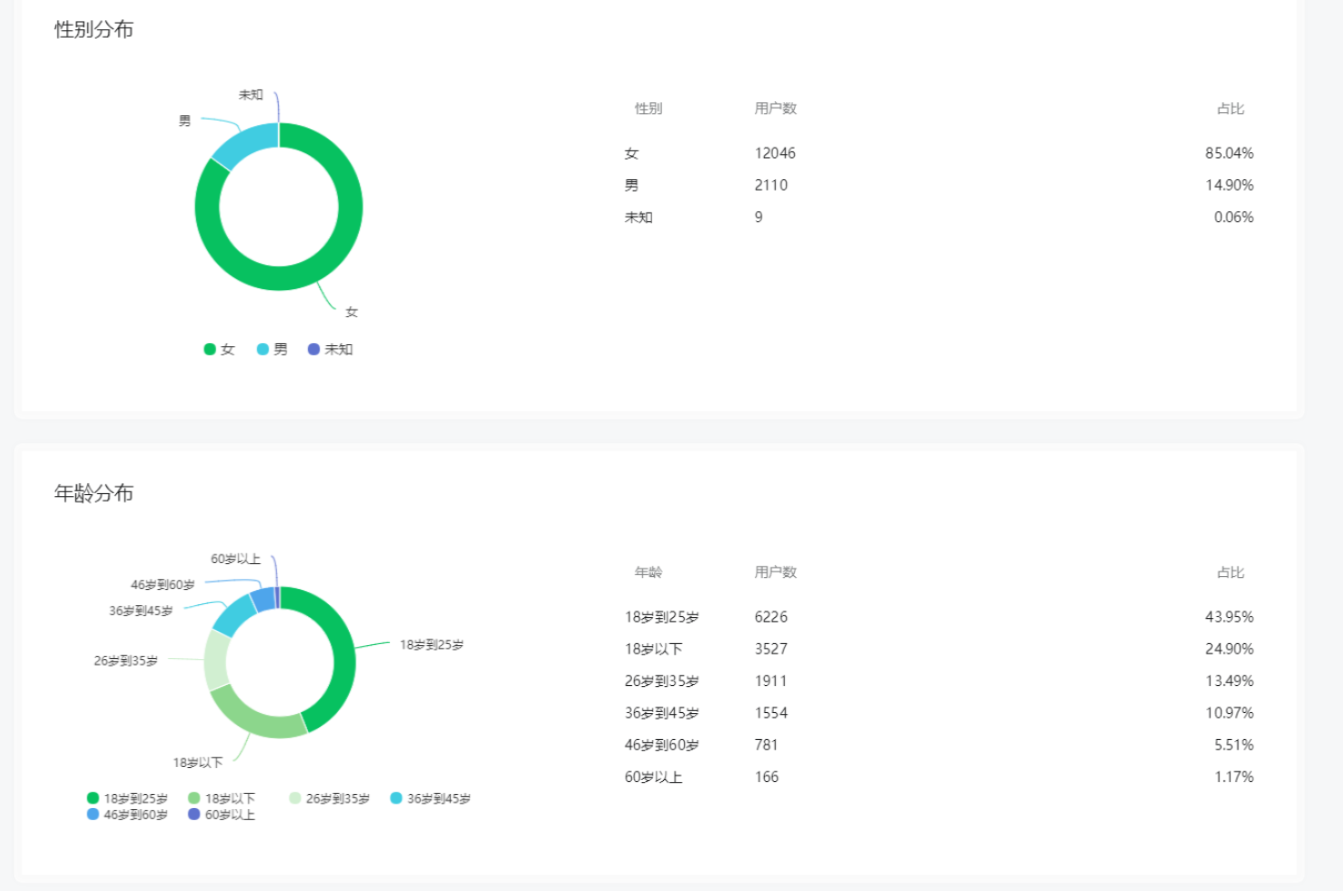Select 女 row label in gender table

(x=631, y=153)
